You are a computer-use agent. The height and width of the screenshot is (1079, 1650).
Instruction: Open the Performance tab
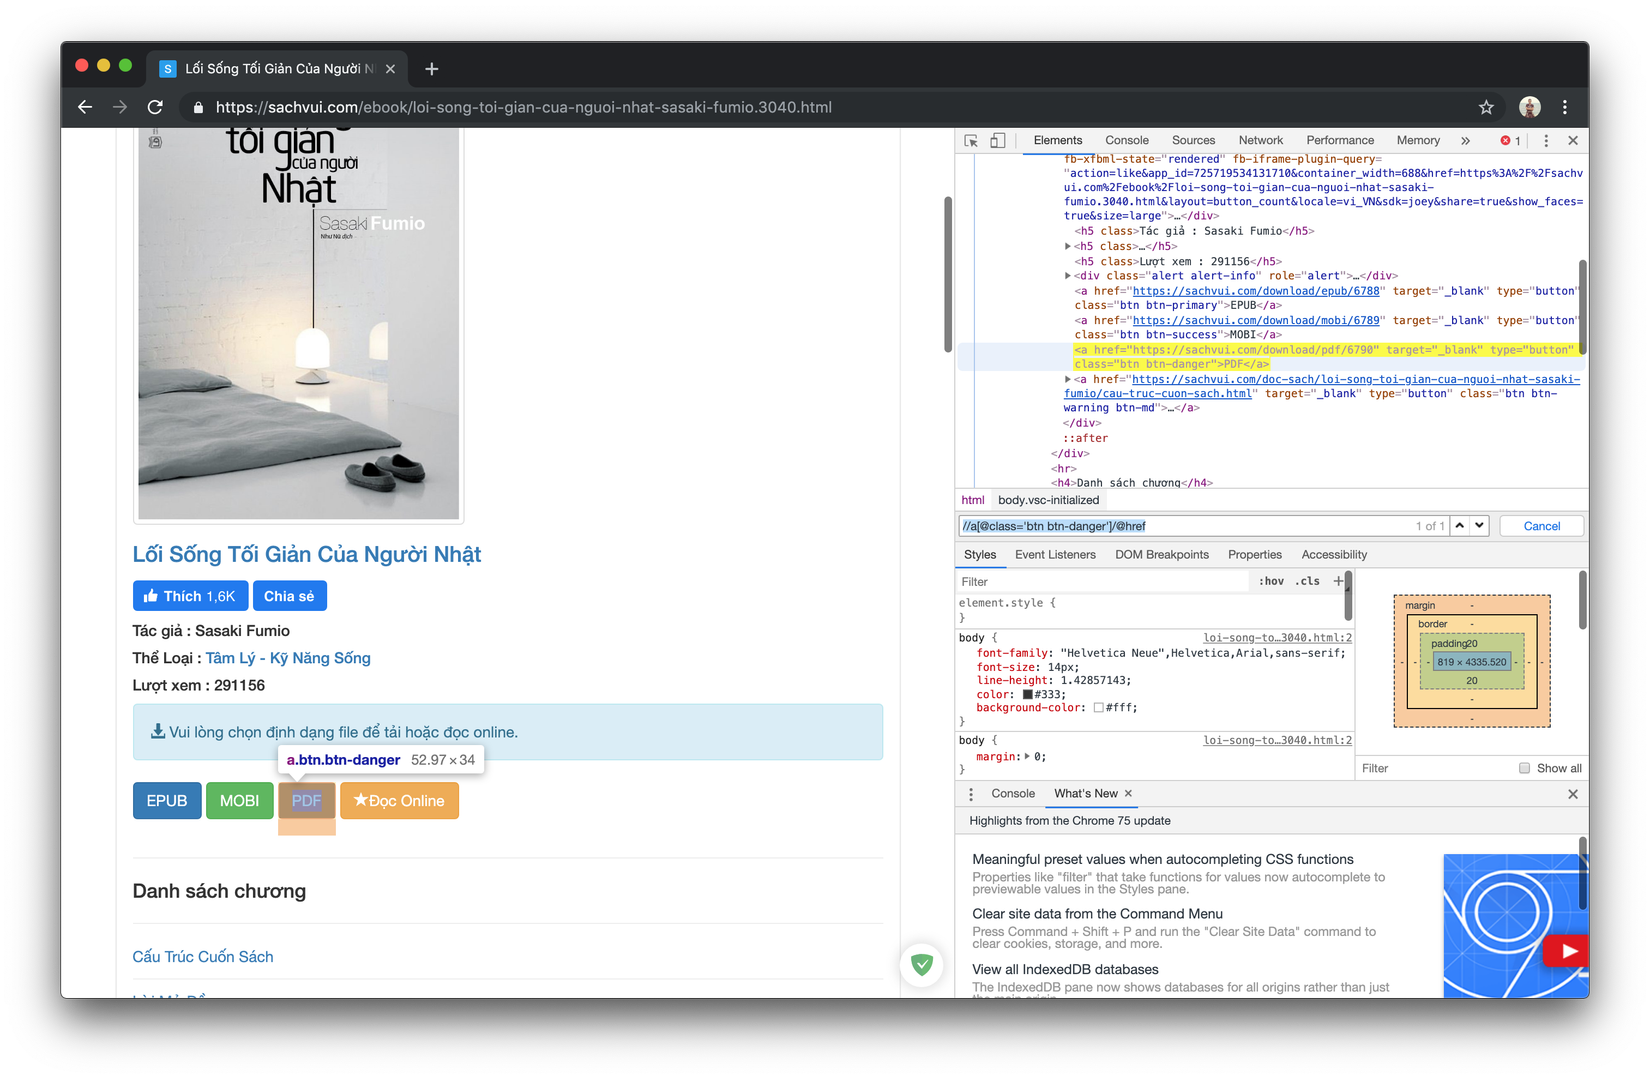(1340, 141)
